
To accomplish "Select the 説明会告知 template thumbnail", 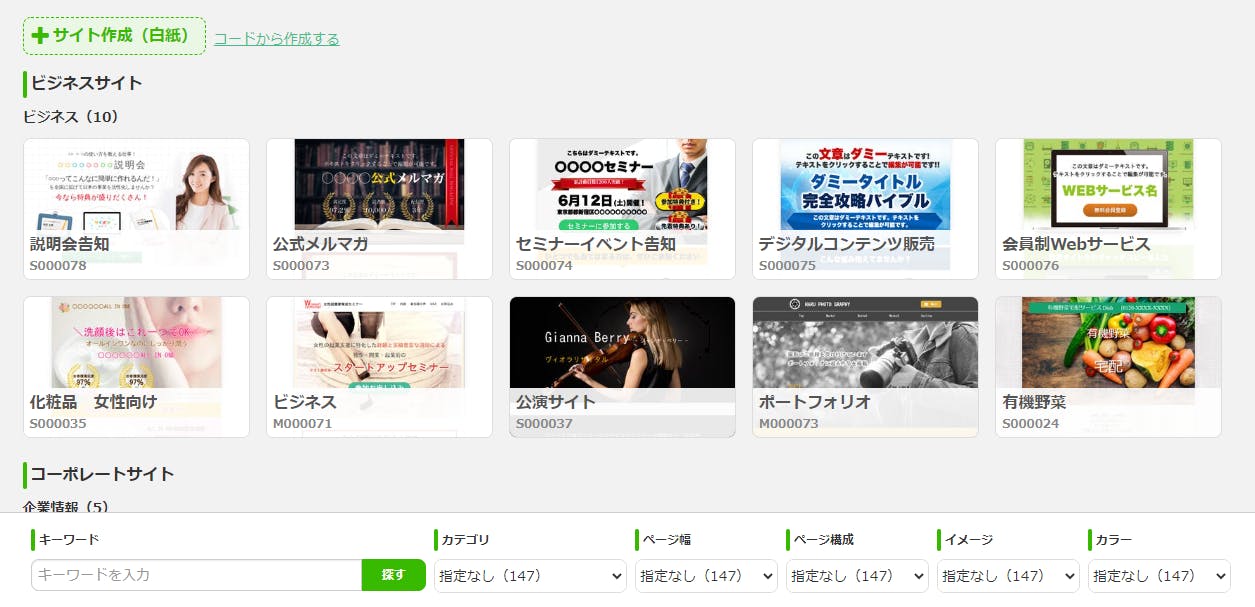I will 136,208.
